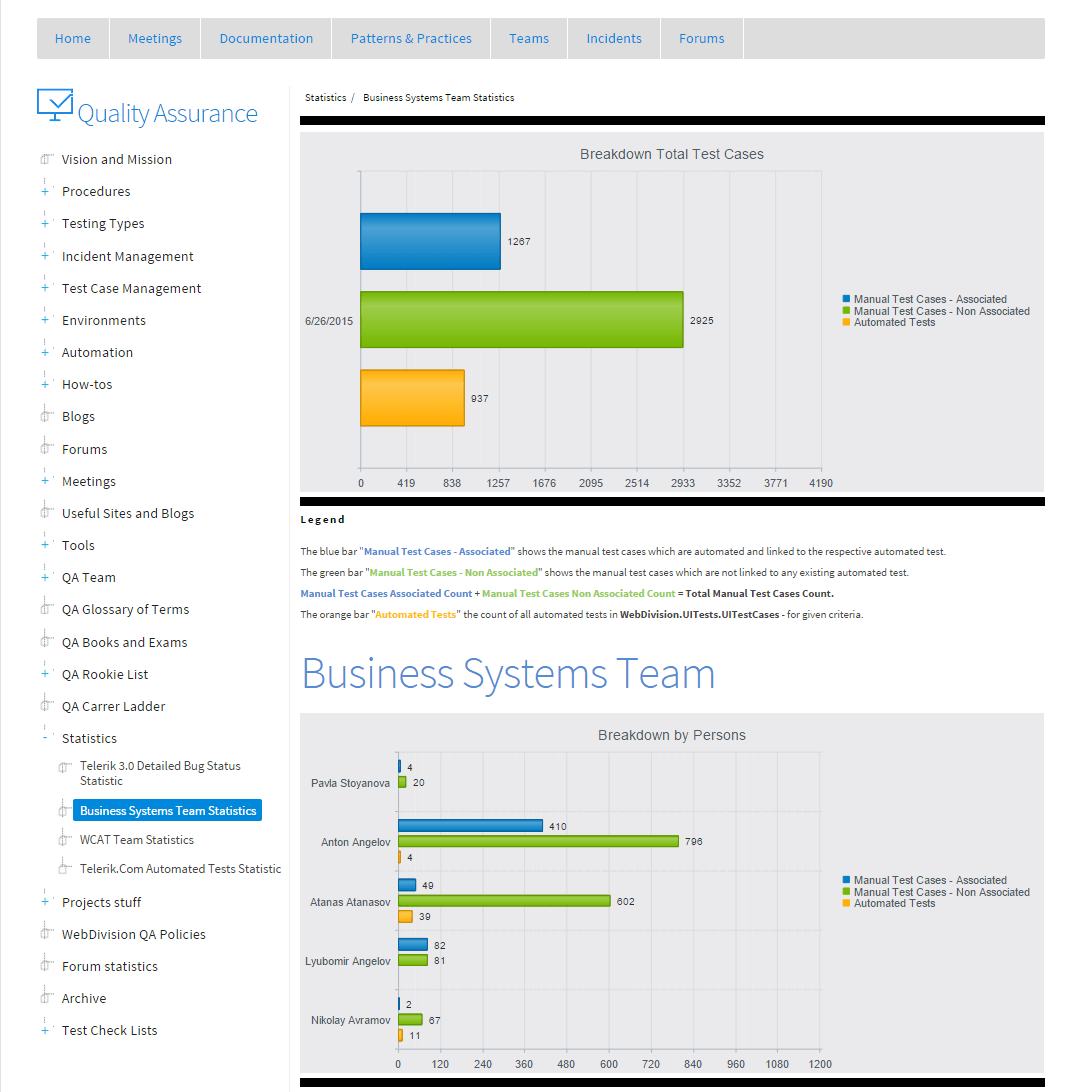Viewport: 1079px width, 1092px height.
Task: Expand the Procedures section
Action: (44, 191)
